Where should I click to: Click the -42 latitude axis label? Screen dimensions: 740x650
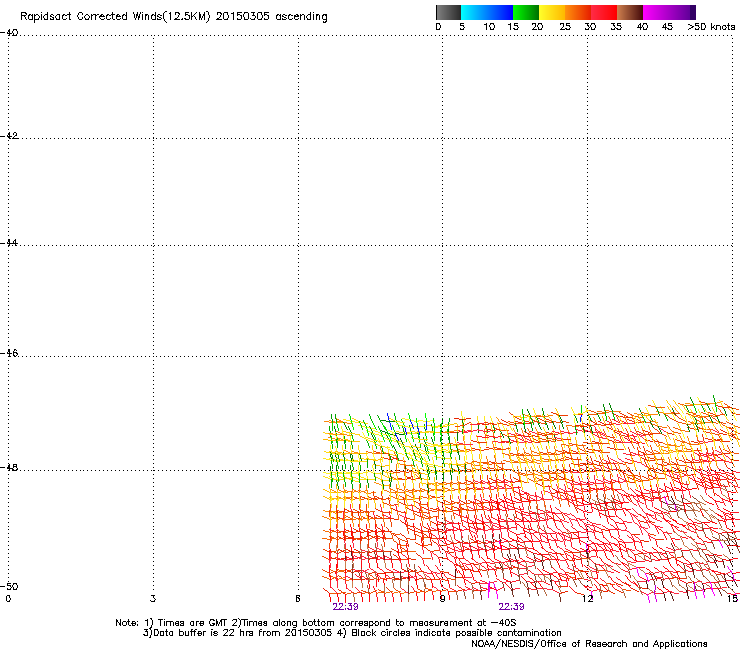click(x=9, y=135)
